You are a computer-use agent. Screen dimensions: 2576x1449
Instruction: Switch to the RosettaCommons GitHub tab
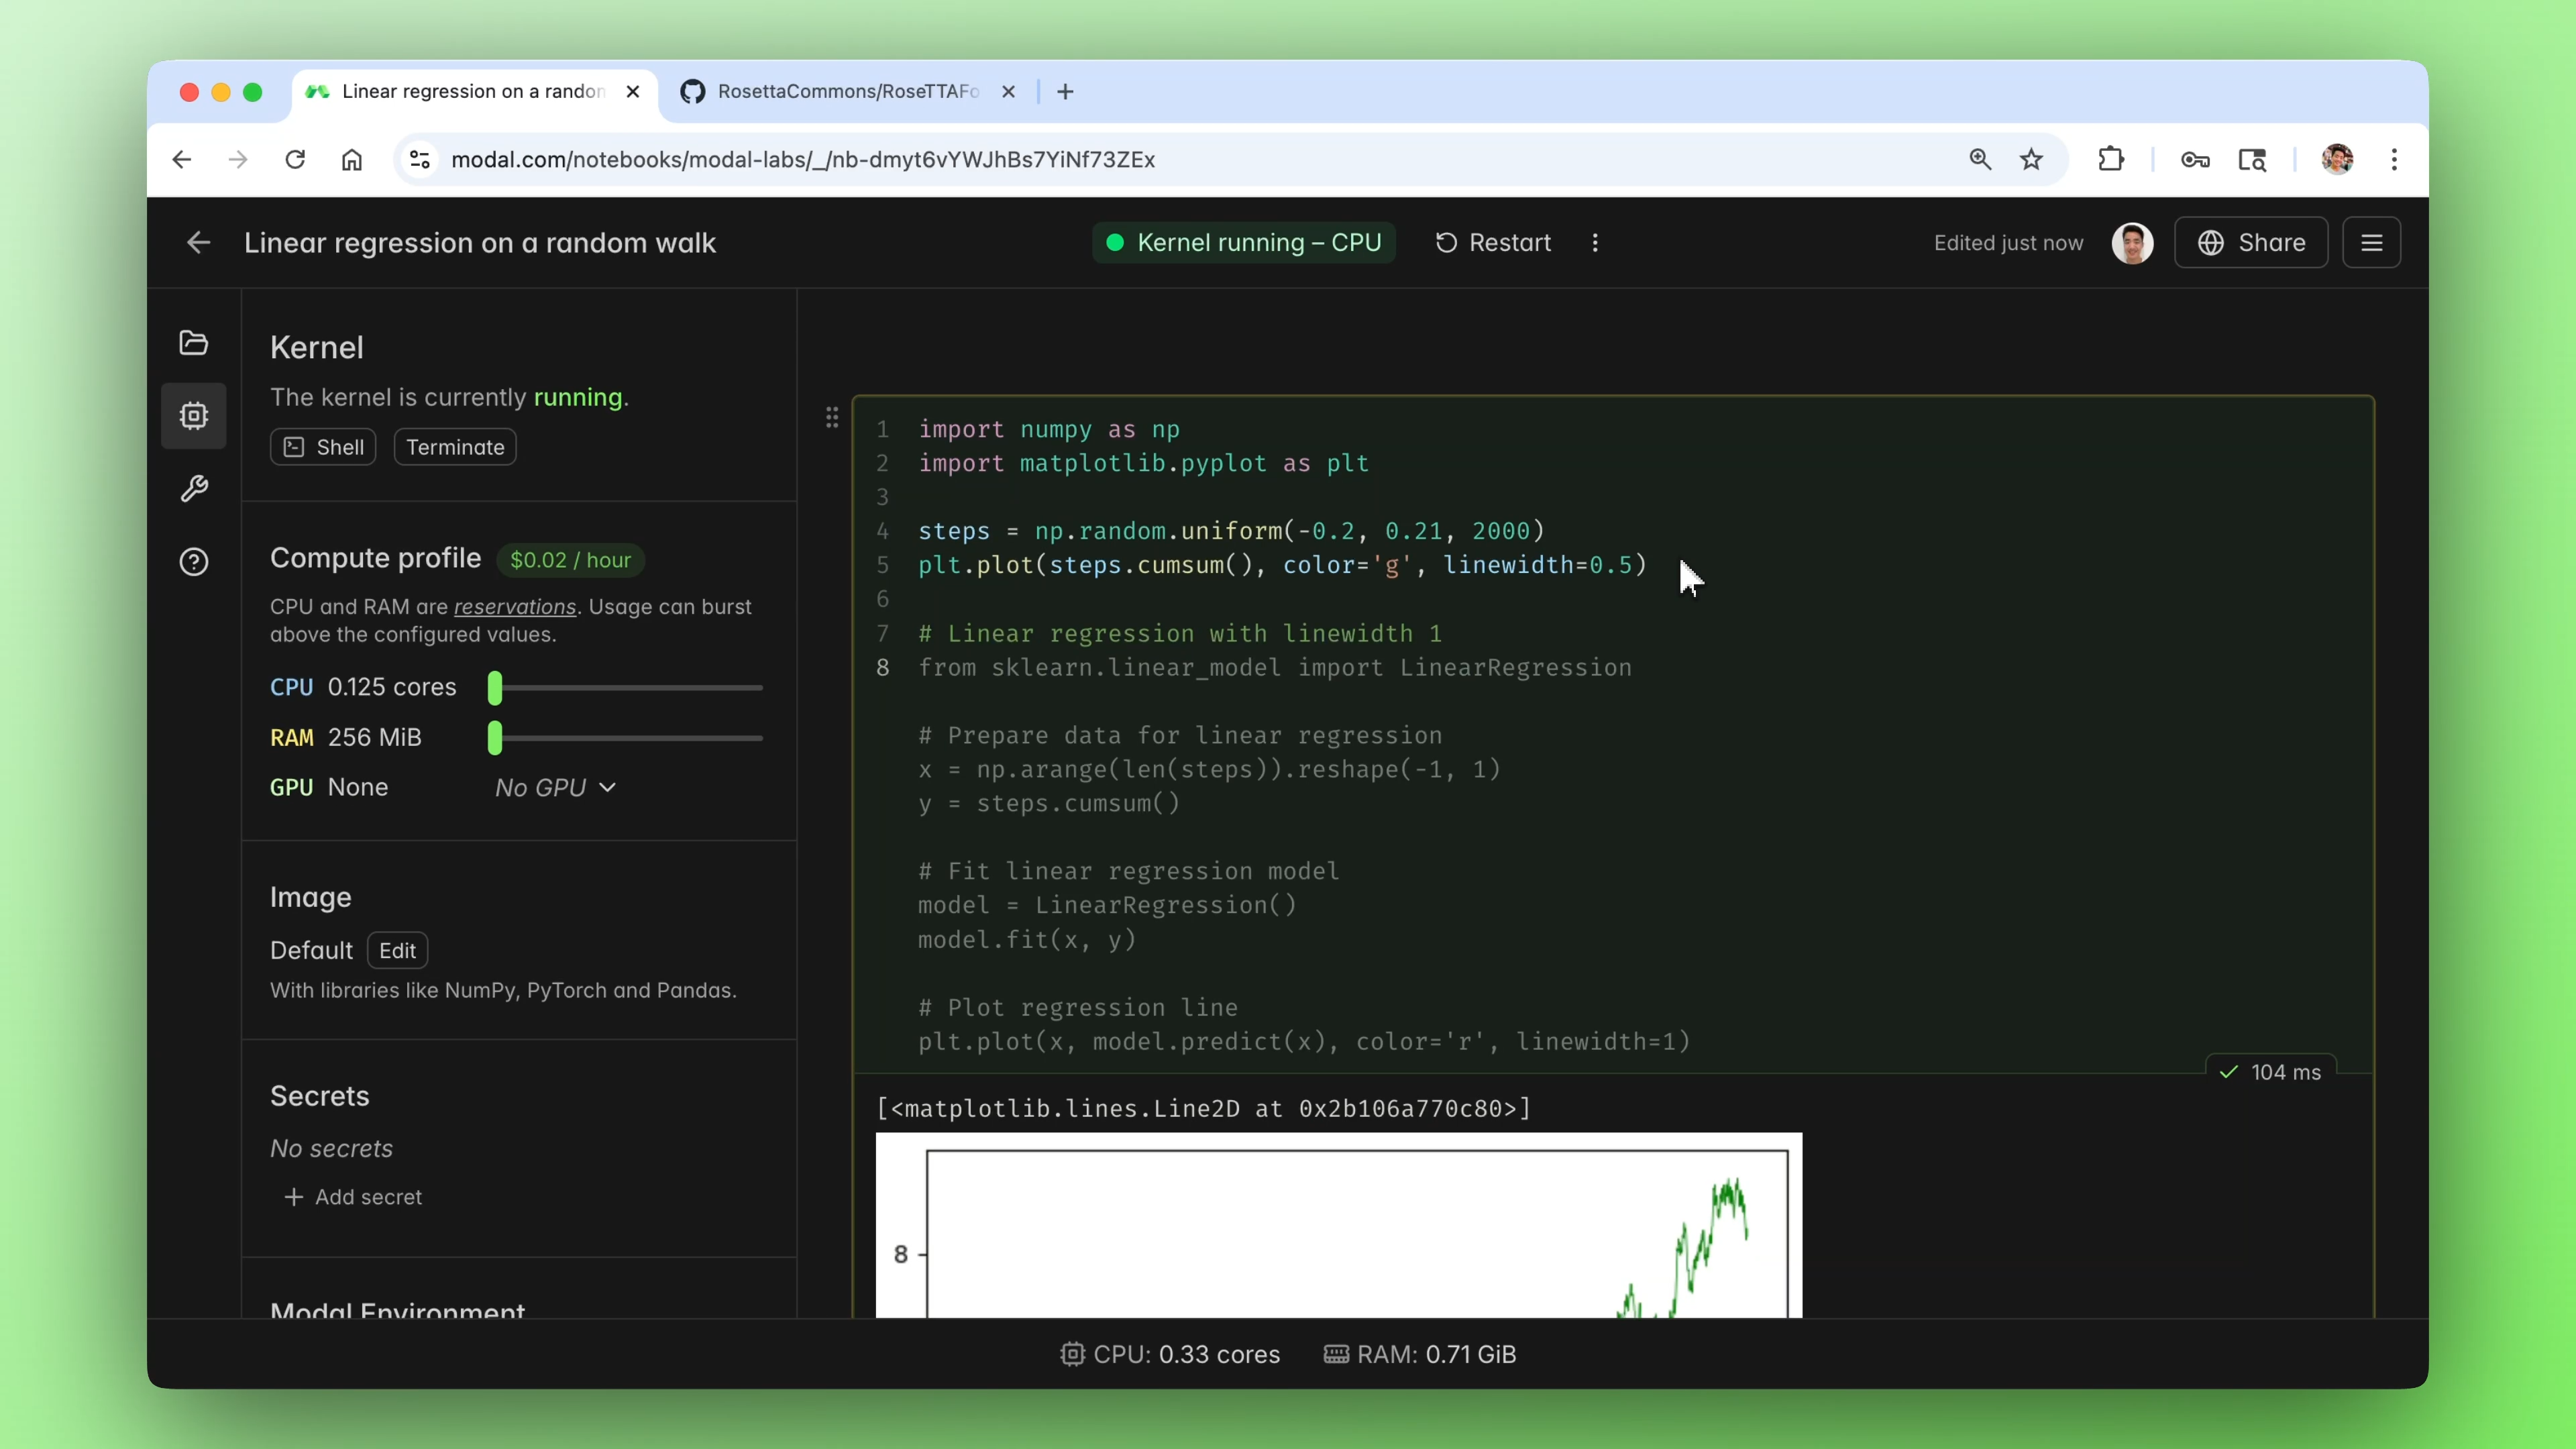pyautogui.click(x=845, y=92)
